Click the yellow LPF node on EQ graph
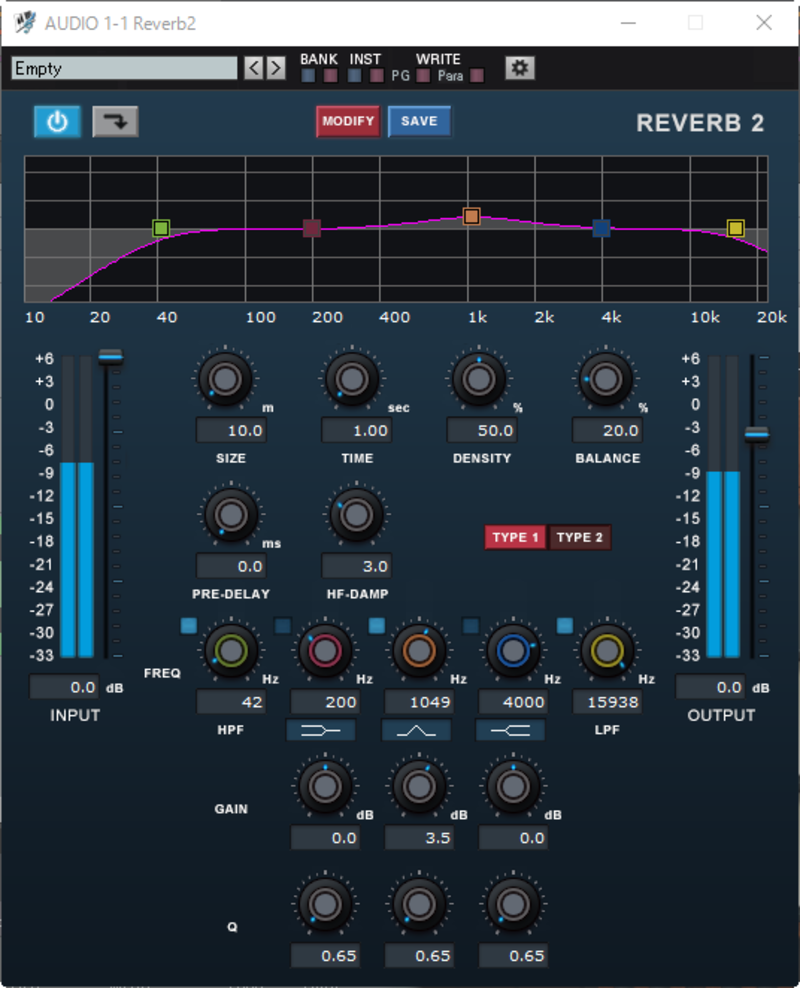The height and width of the screenshot is (988, 800). click(x=736, y=228)
